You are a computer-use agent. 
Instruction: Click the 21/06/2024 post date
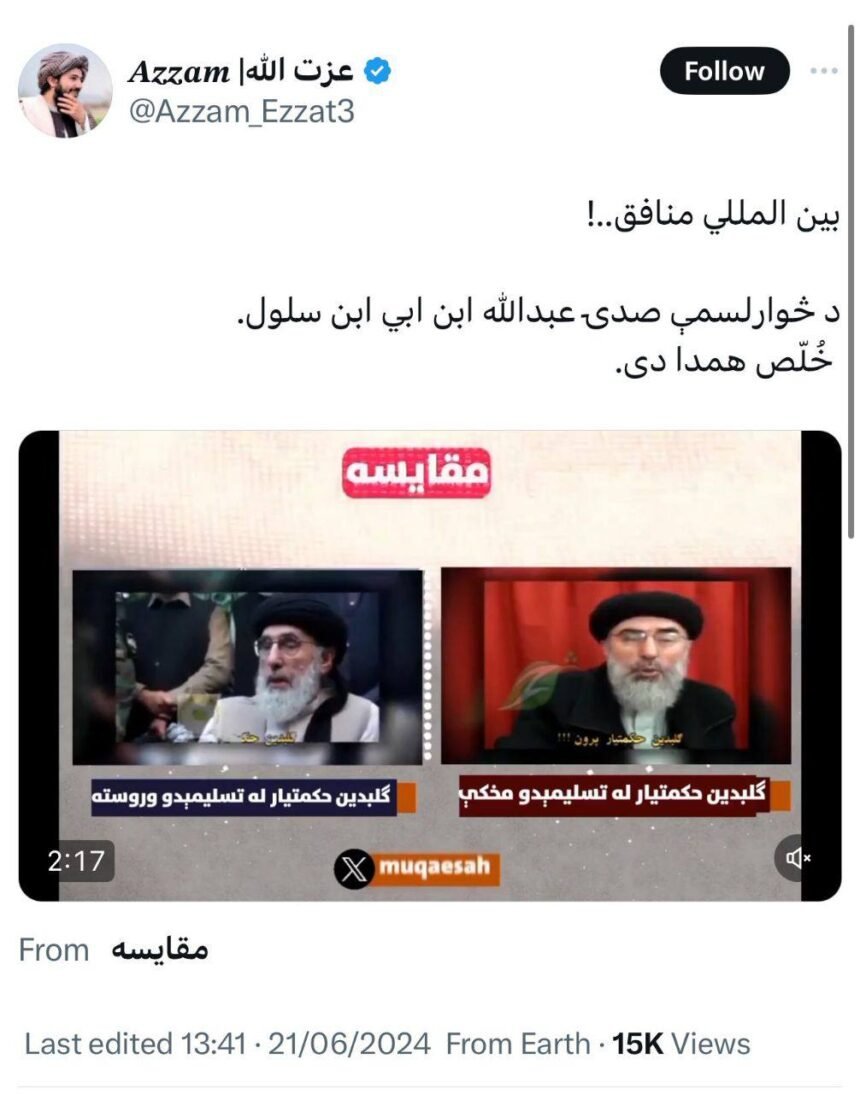click(349, 1044)
